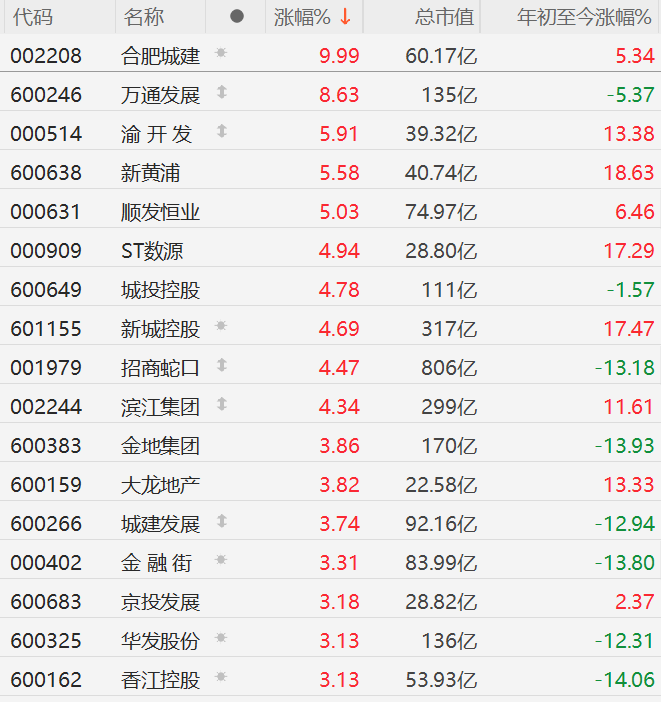Click the 4.78 gain value of 城投控股

pos(339,290)
